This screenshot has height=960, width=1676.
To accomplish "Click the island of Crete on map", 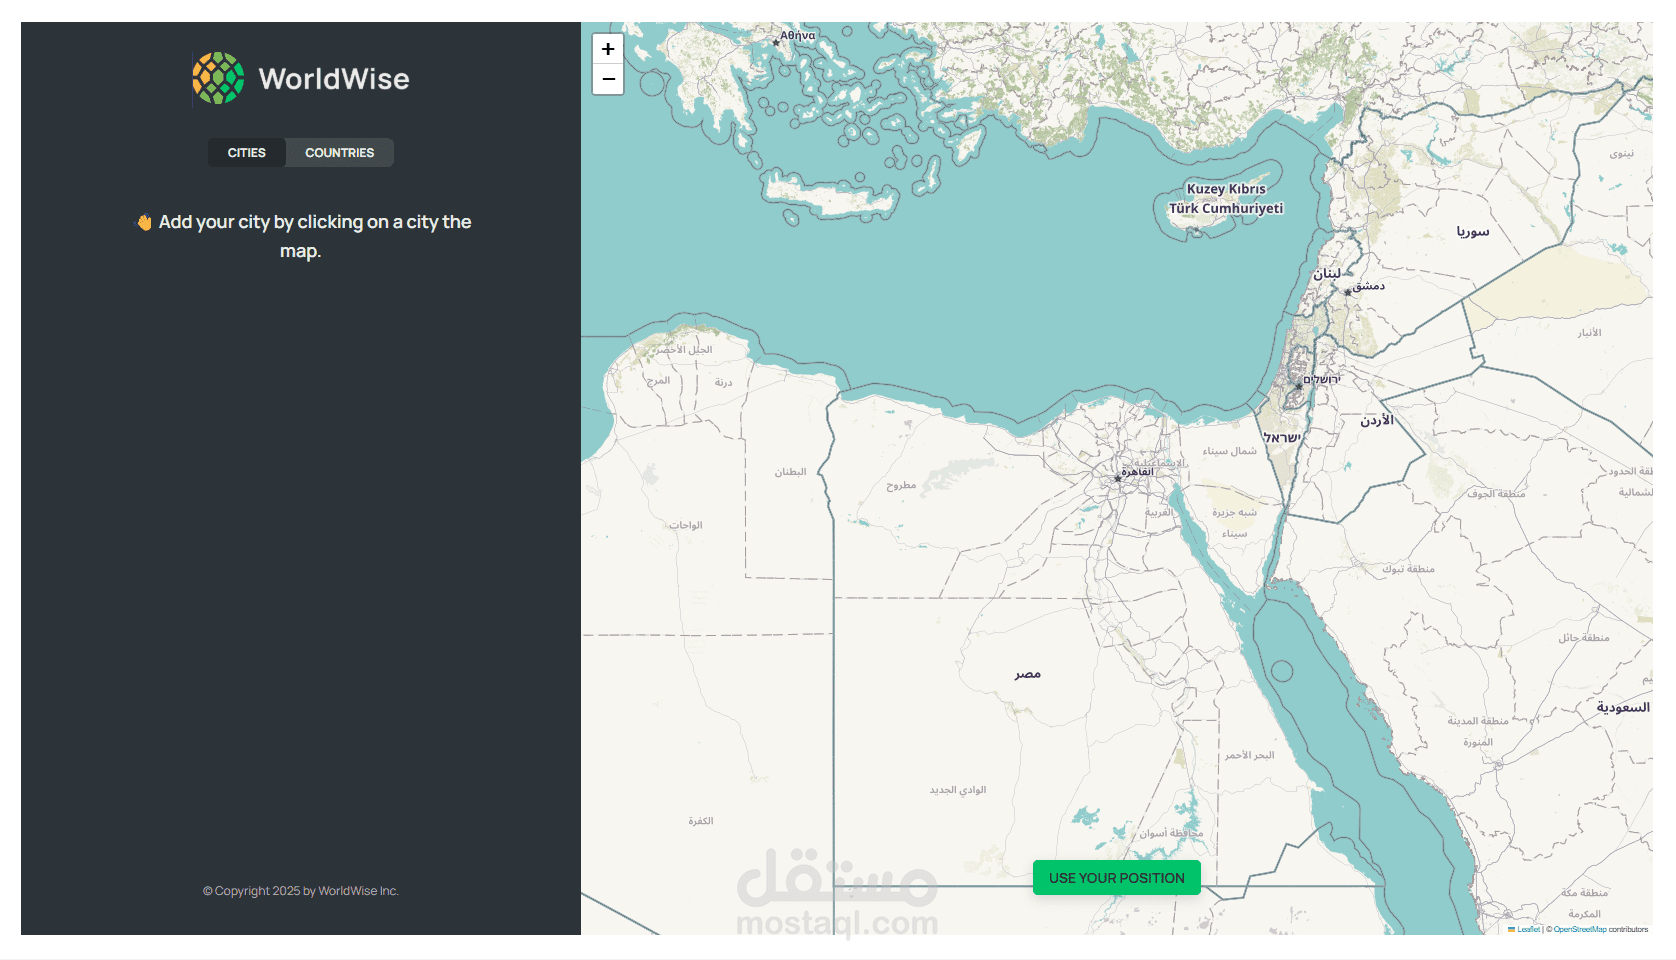I will 828,195.
